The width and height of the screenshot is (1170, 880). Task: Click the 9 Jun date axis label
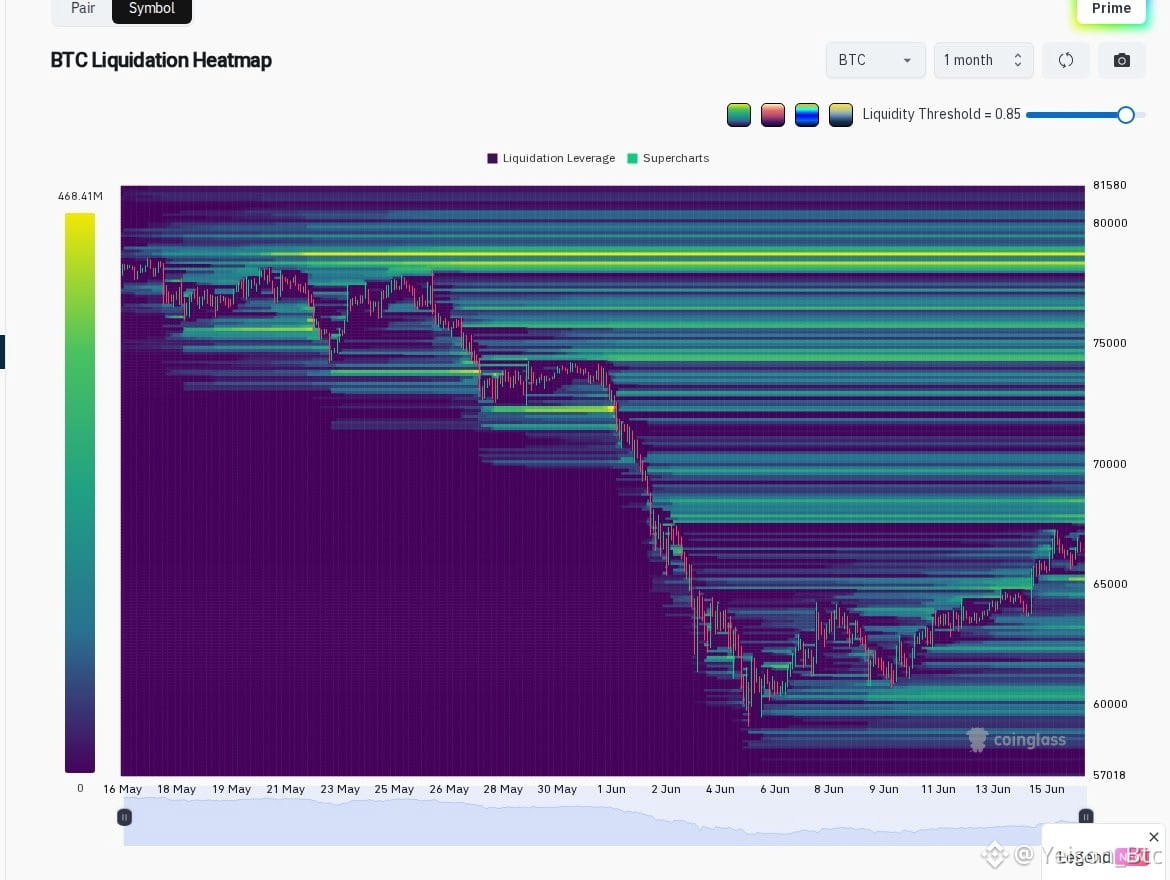(883, 789)
